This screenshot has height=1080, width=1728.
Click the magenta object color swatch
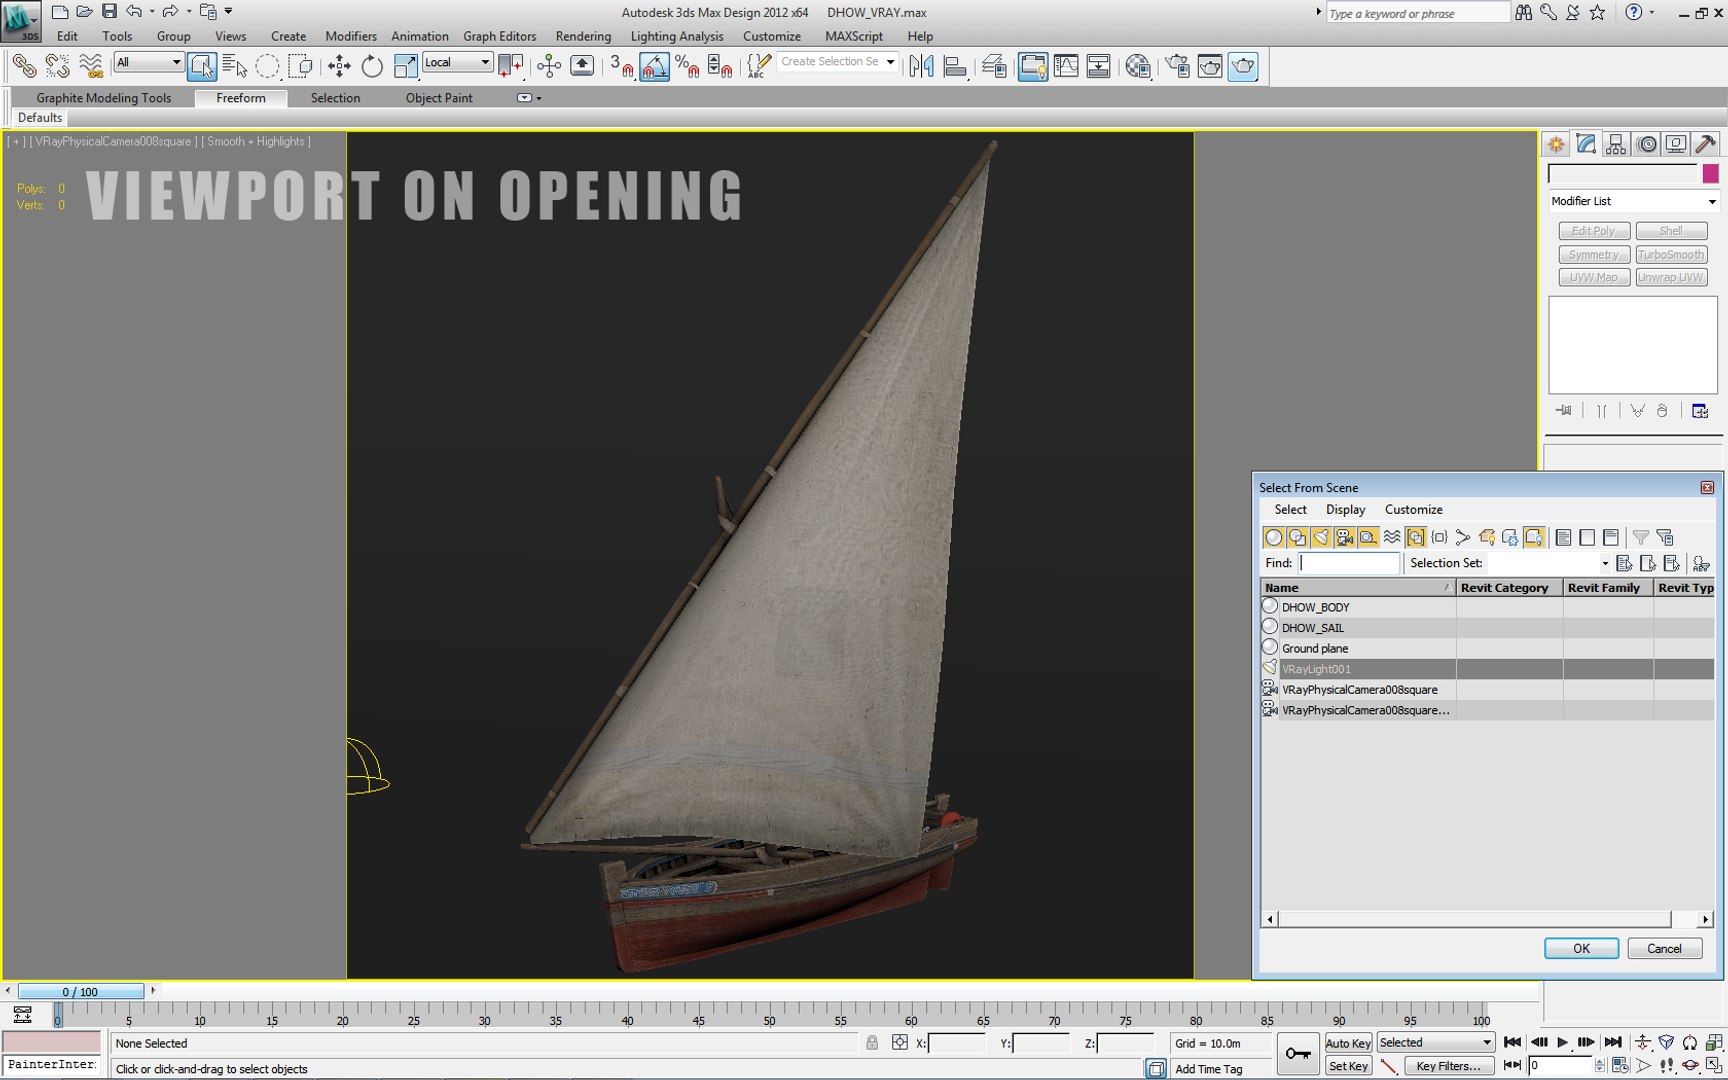click(1710, 174)
